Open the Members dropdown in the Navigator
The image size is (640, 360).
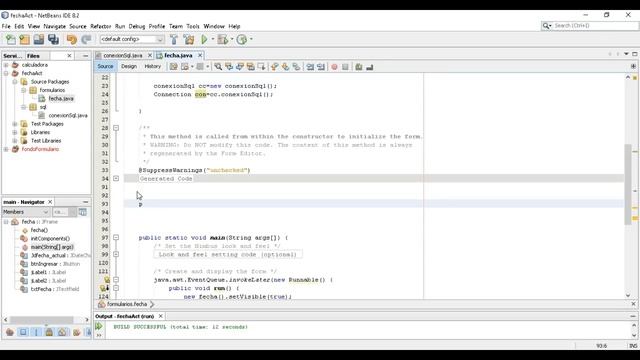click(x=45, y=212)
